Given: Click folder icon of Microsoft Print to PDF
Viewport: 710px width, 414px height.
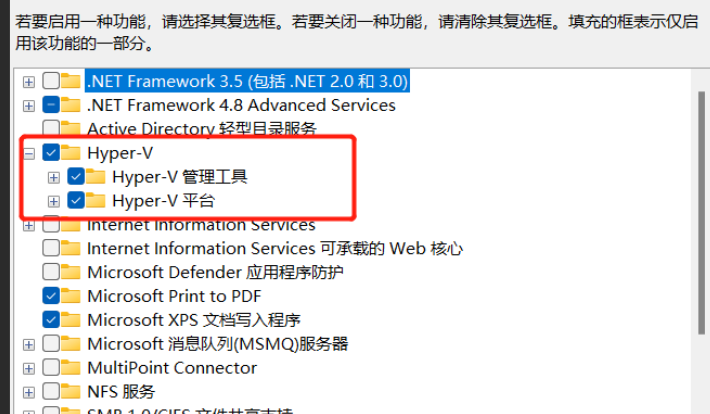Looking at the screenshot, I should pyautogui.click(x=71, y=296).
